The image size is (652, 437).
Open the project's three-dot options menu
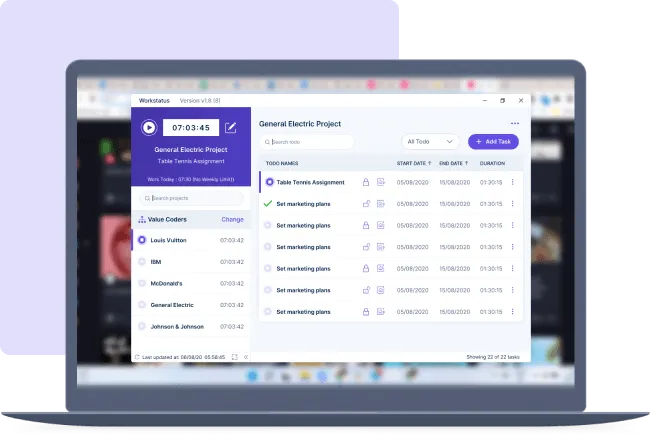coord(515,123)
